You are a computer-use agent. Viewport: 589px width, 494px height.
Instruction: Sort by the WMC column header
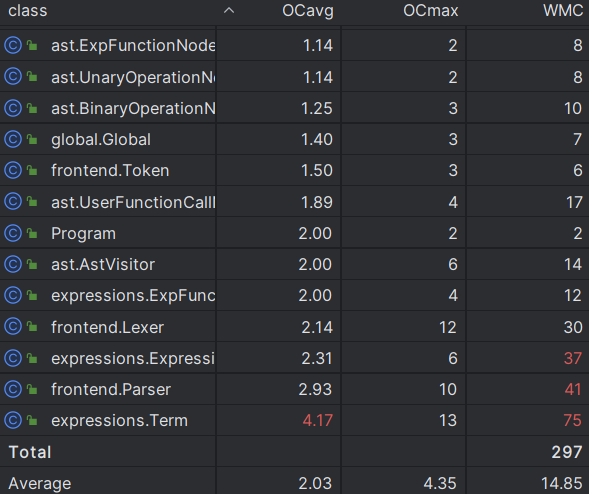563,11
